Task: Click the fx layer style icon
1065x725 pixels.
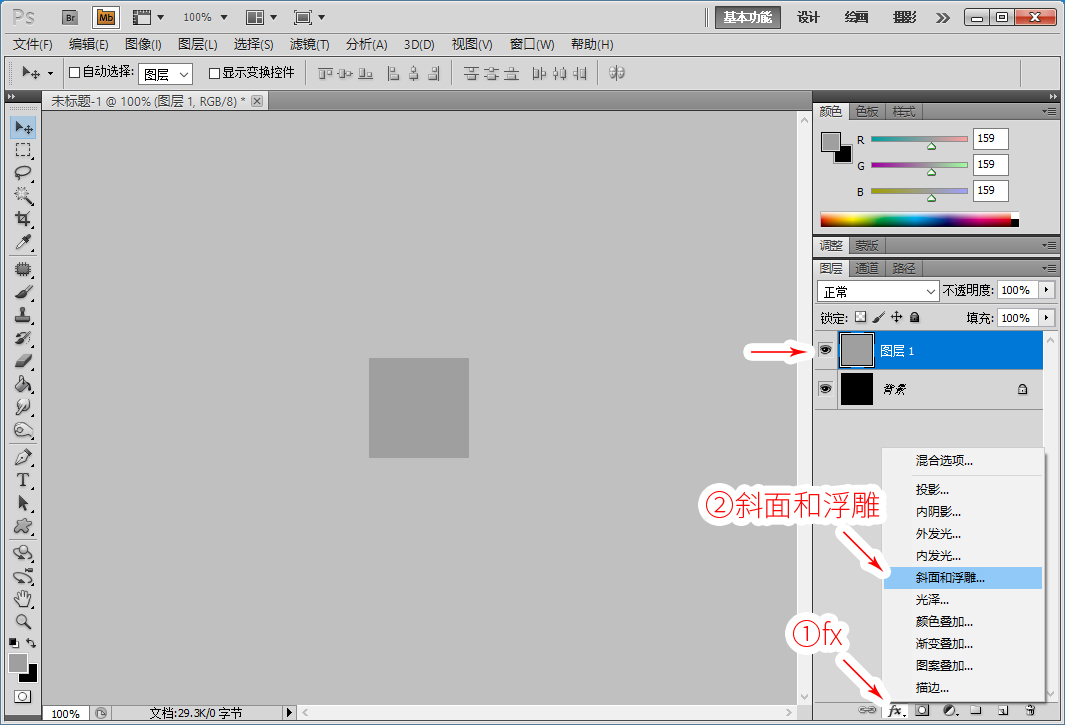Action: click(x=896, y=710)
